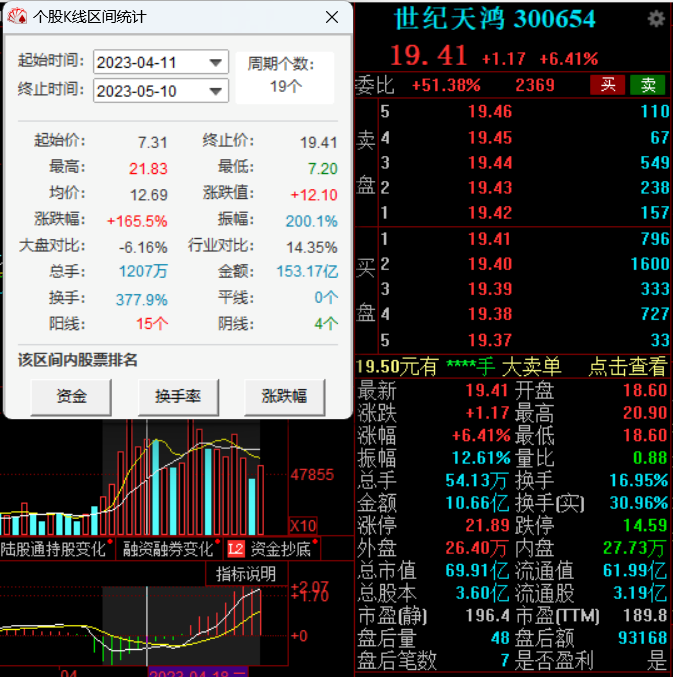Screen dimensions: 673x677
Task: Select sell level 4 price 19.45
Action: pyautogui.click(x=490, y=138)
